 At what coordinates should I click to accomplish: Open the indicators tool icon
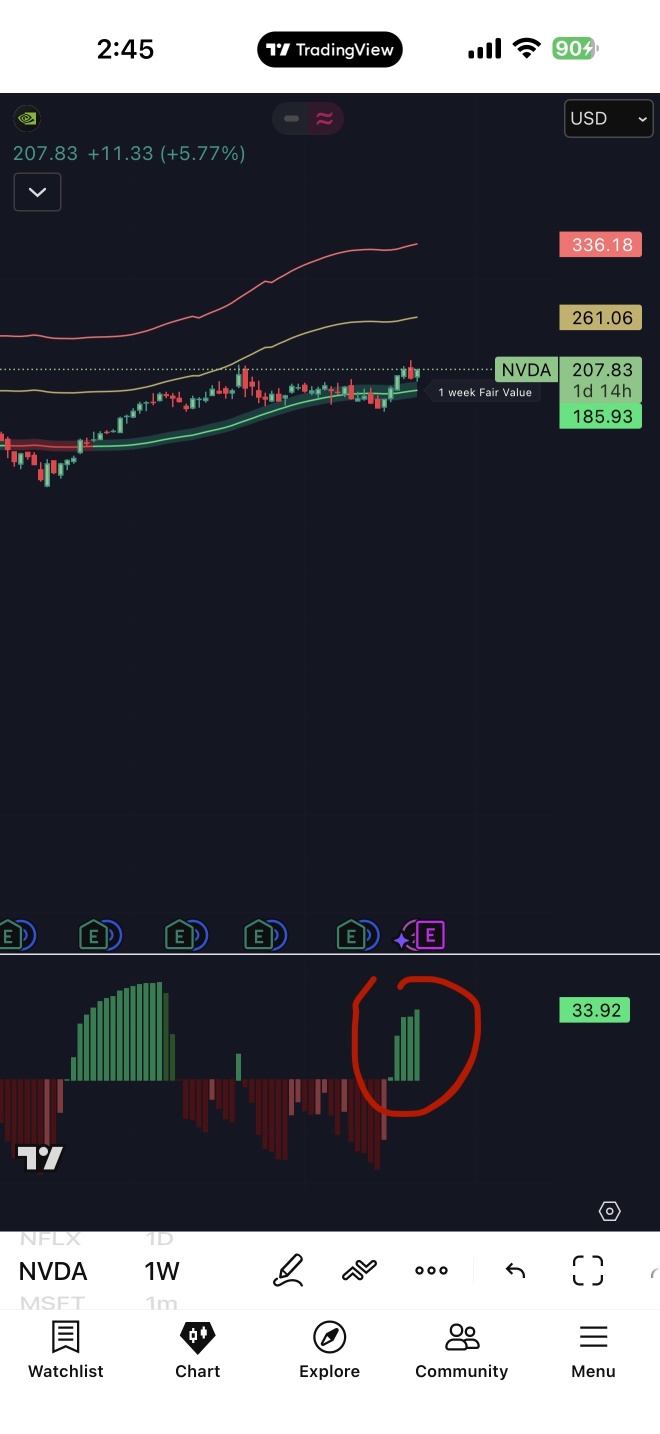pyautogui.click(x=359, y=1270)
